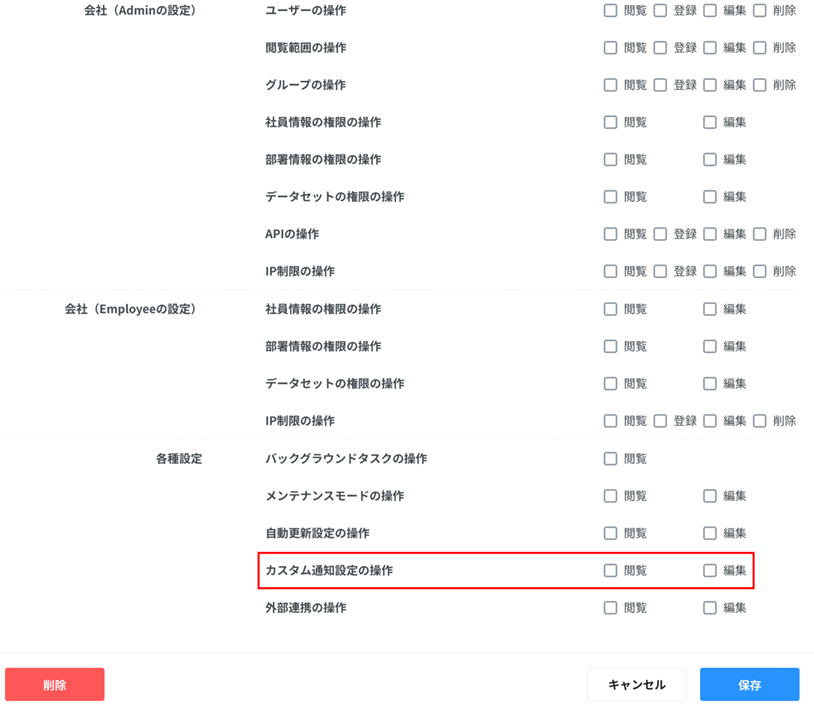Check 登録 for 閲覧範囲の操作
The width and height of the screenshot is (814, 704).
660,48
